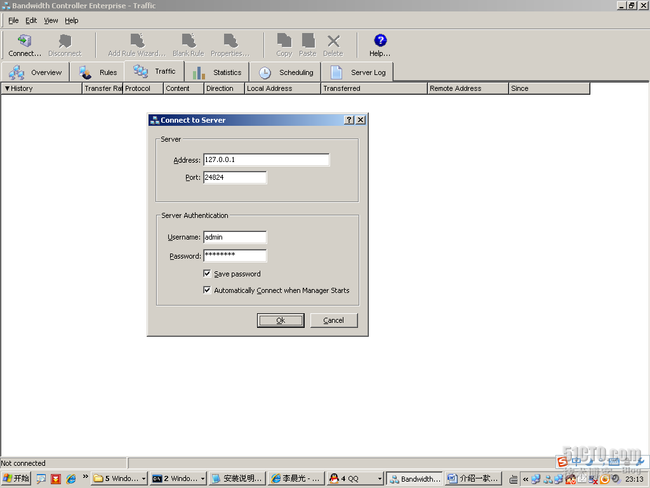Viewport: 650px width, 488px height.
Task: Switch to the Rules tab
Action: pos(98,72)
